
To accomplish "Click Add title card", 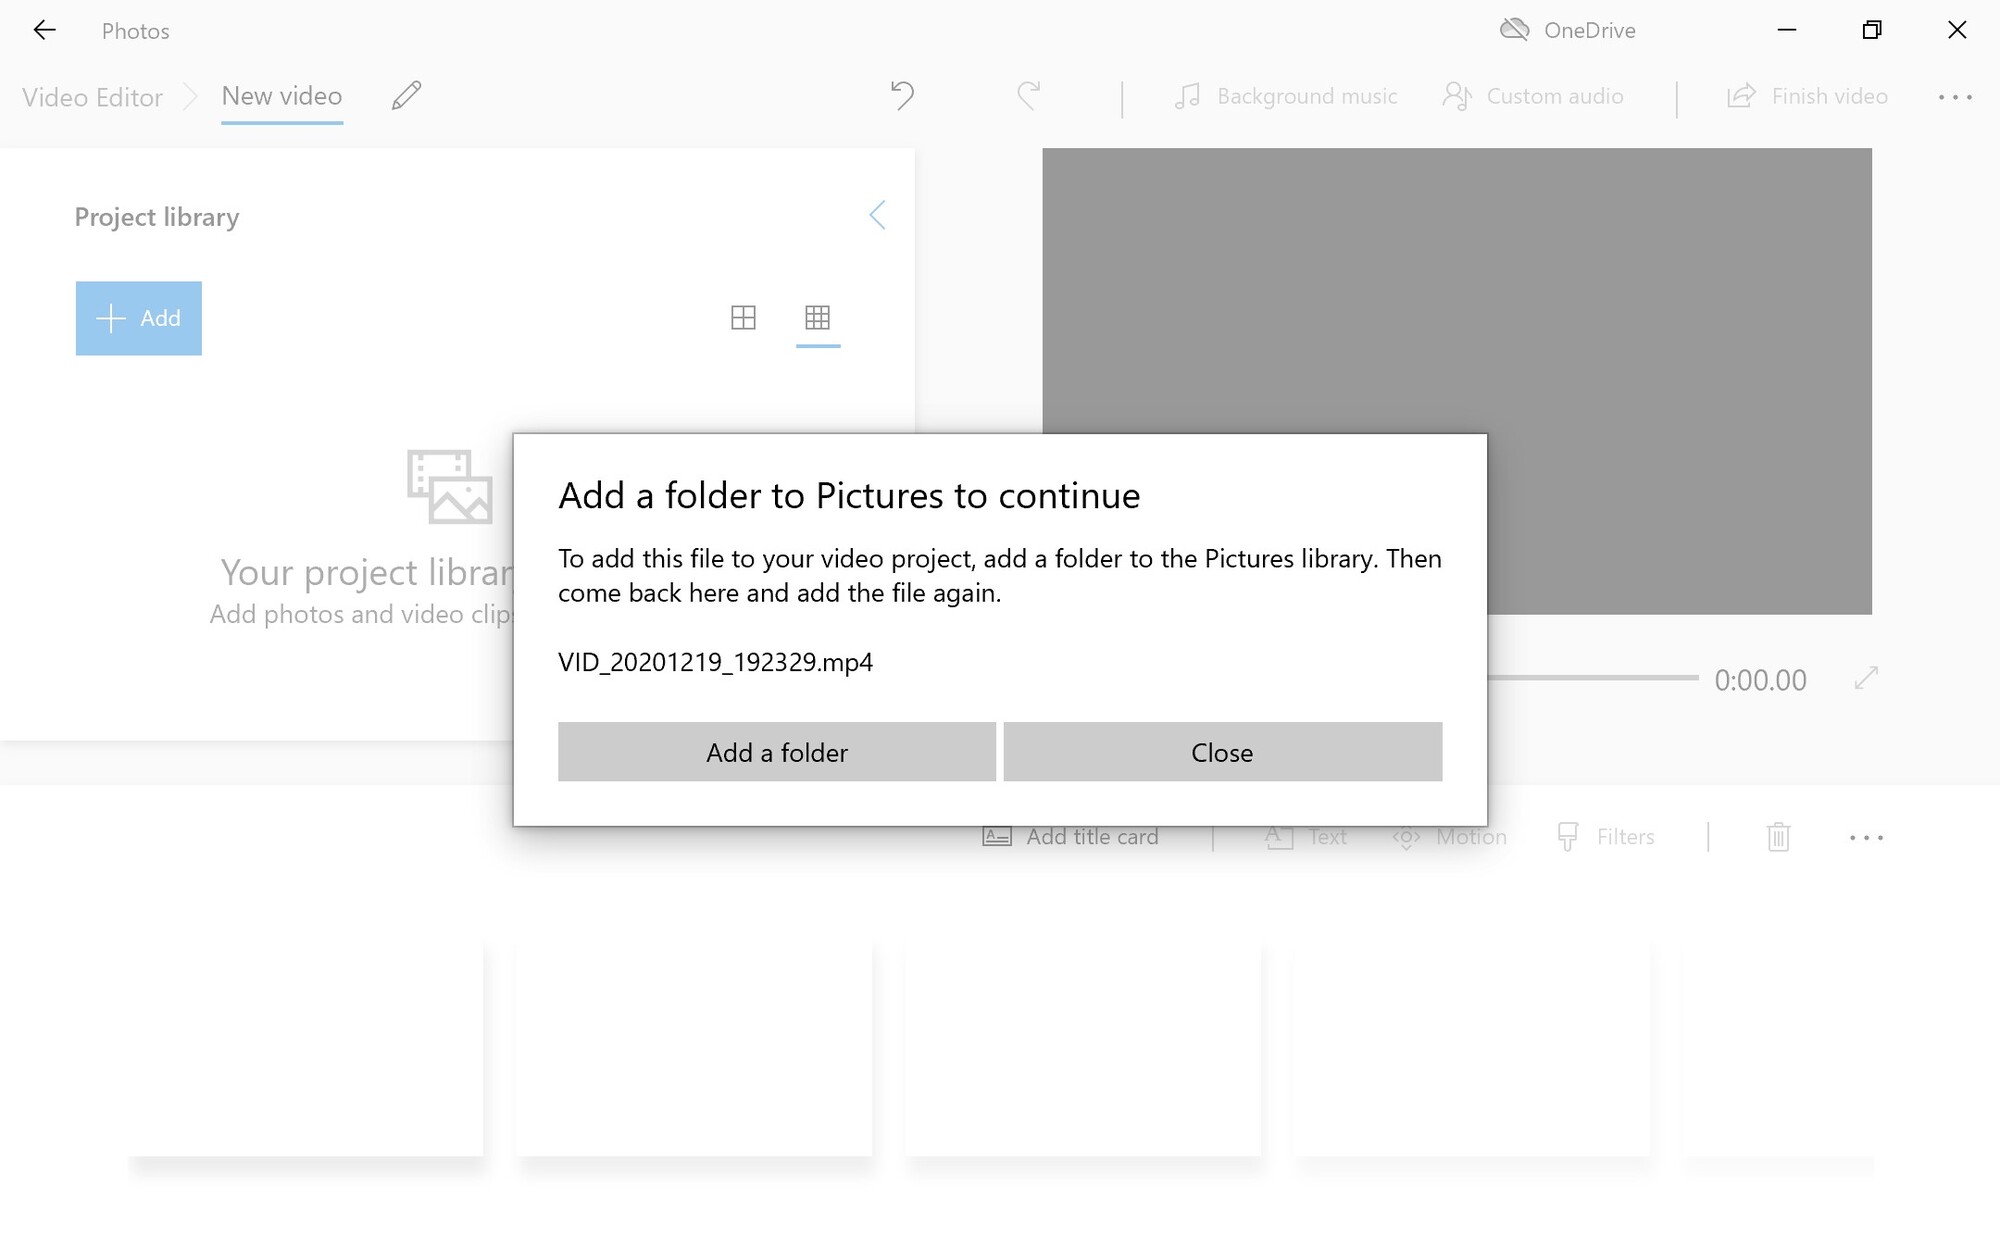I will pos(1070,837).
